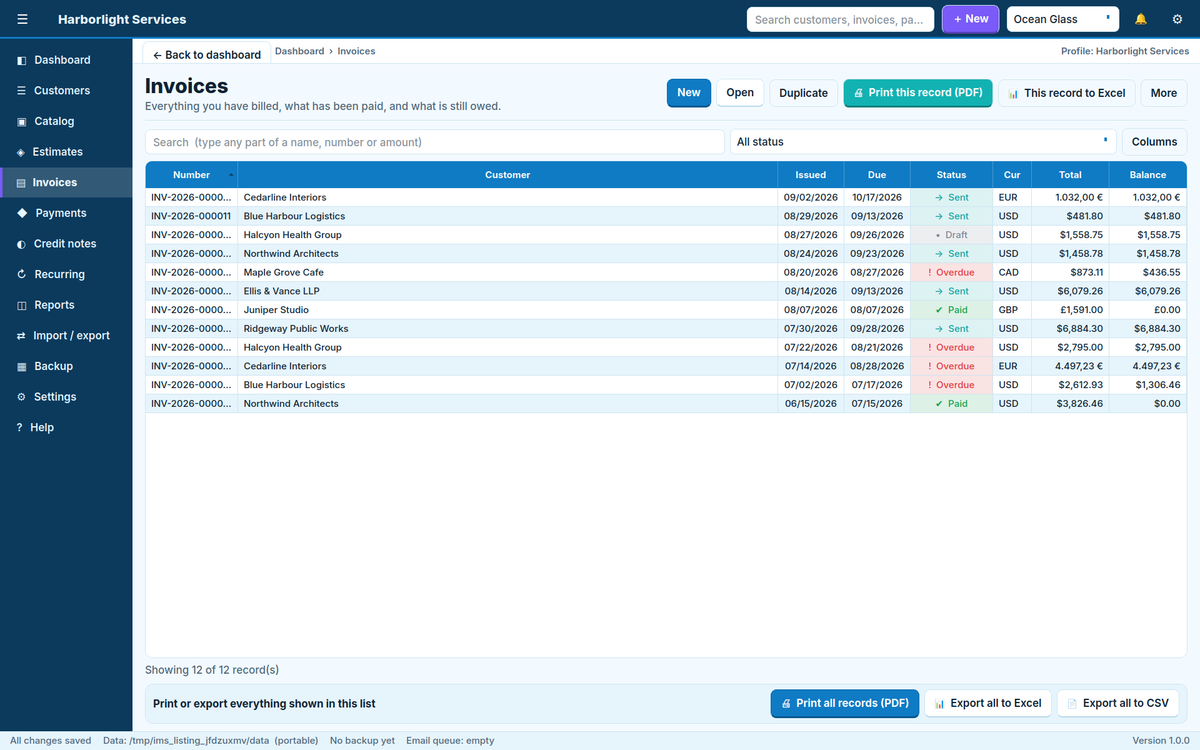Screen dimensions: 1200x750
Task: Click the Duplicate button
Action: (803, 93)
